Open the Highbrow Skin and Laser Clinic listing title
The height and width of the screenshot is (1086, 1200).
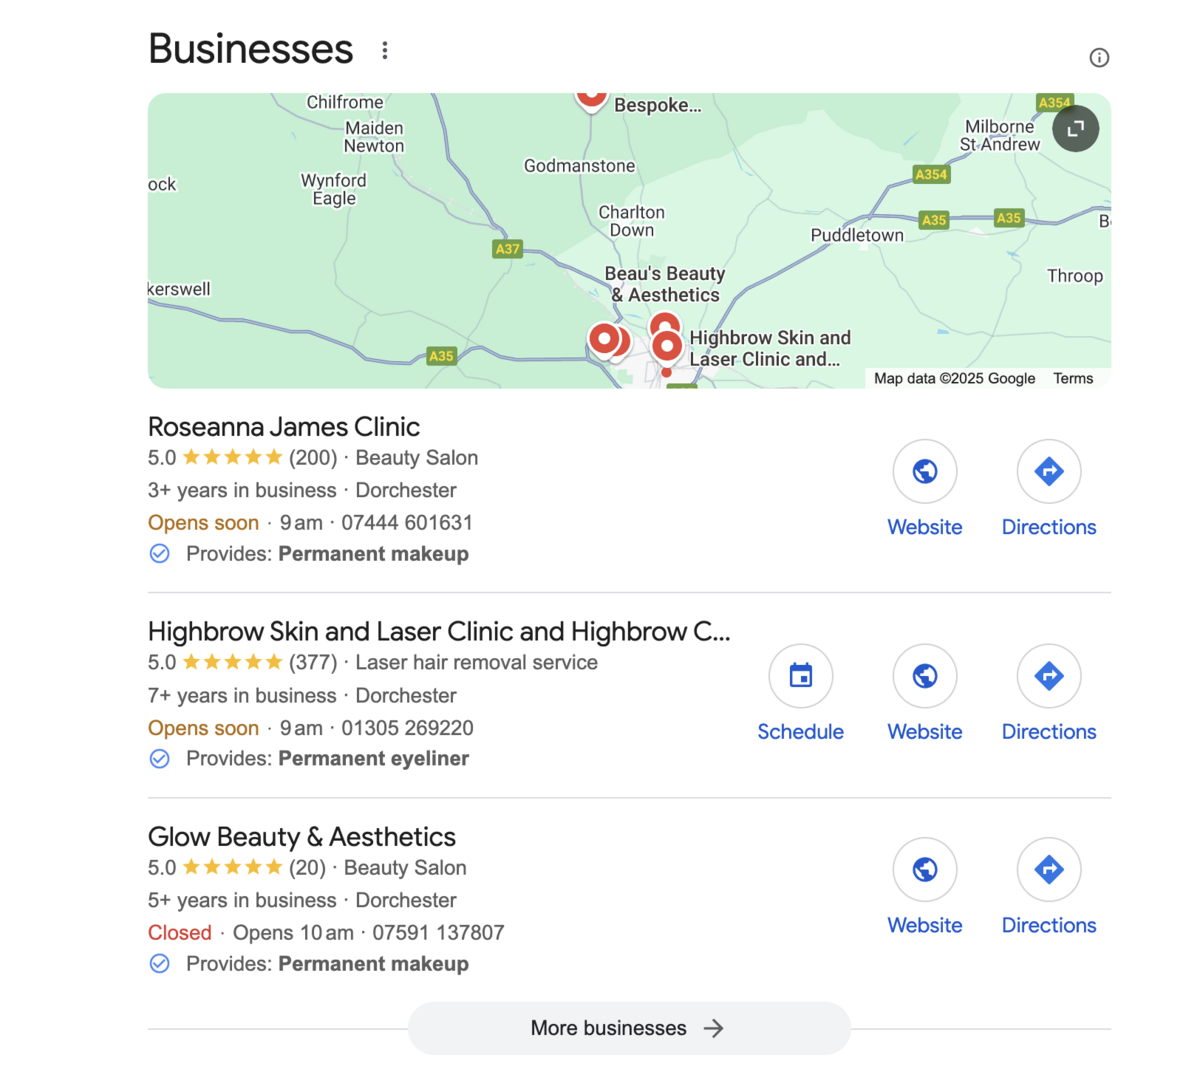pyautogui.click(x=439, y=632)
